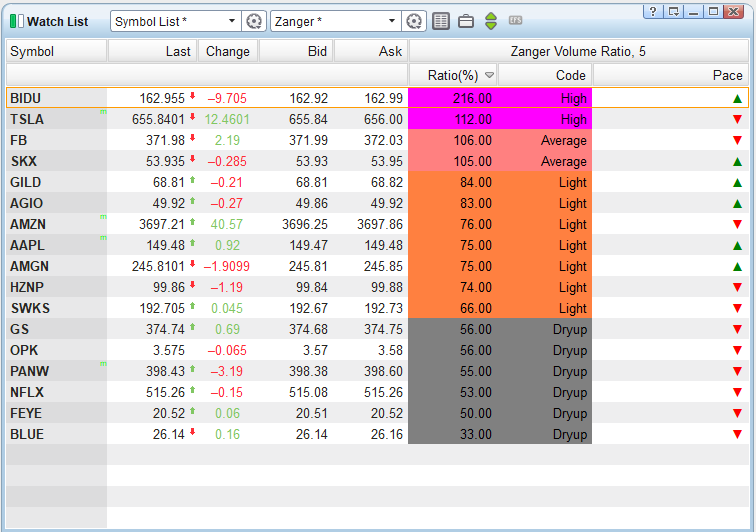Open Zanger page settings gear
This screenshot has height=532, width=756.
coord(414,21)
